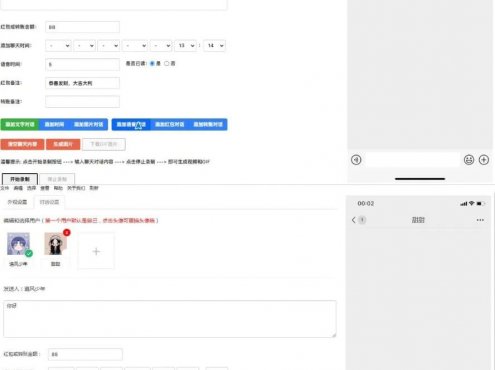This screenshot has width=495, height=370.
Task: Click the red clear chat content button
Action: (x=22, y=144)
